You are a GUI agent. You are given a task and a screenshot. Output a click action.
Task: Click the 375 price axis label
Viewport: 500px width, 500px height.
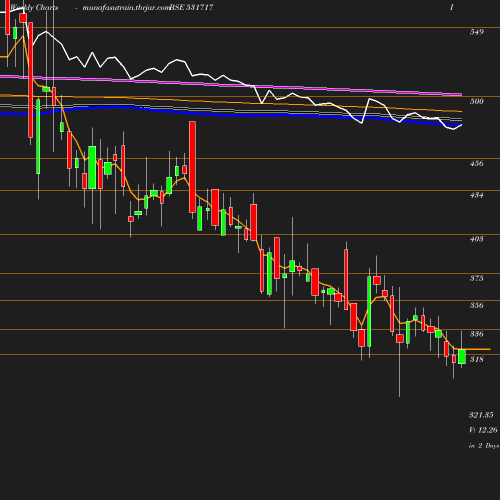[x=476, y=278]
